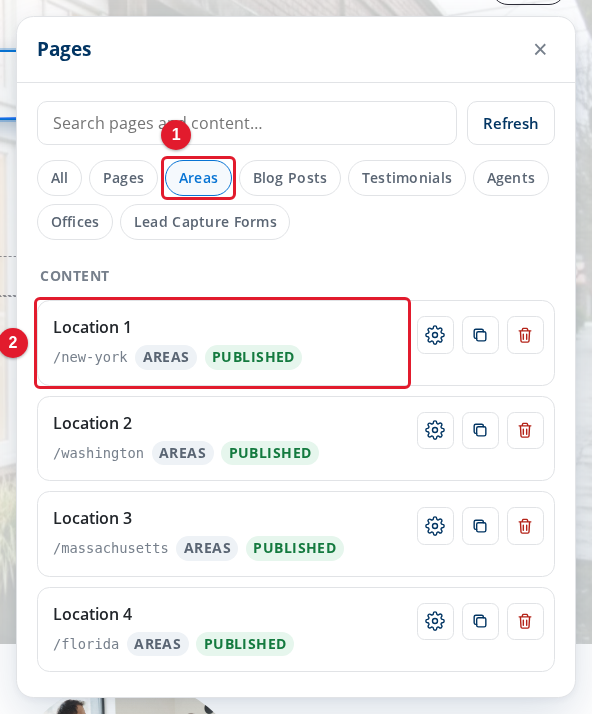Click the Refresh button
The image size is (592, 714).
[x=510, y=123]
